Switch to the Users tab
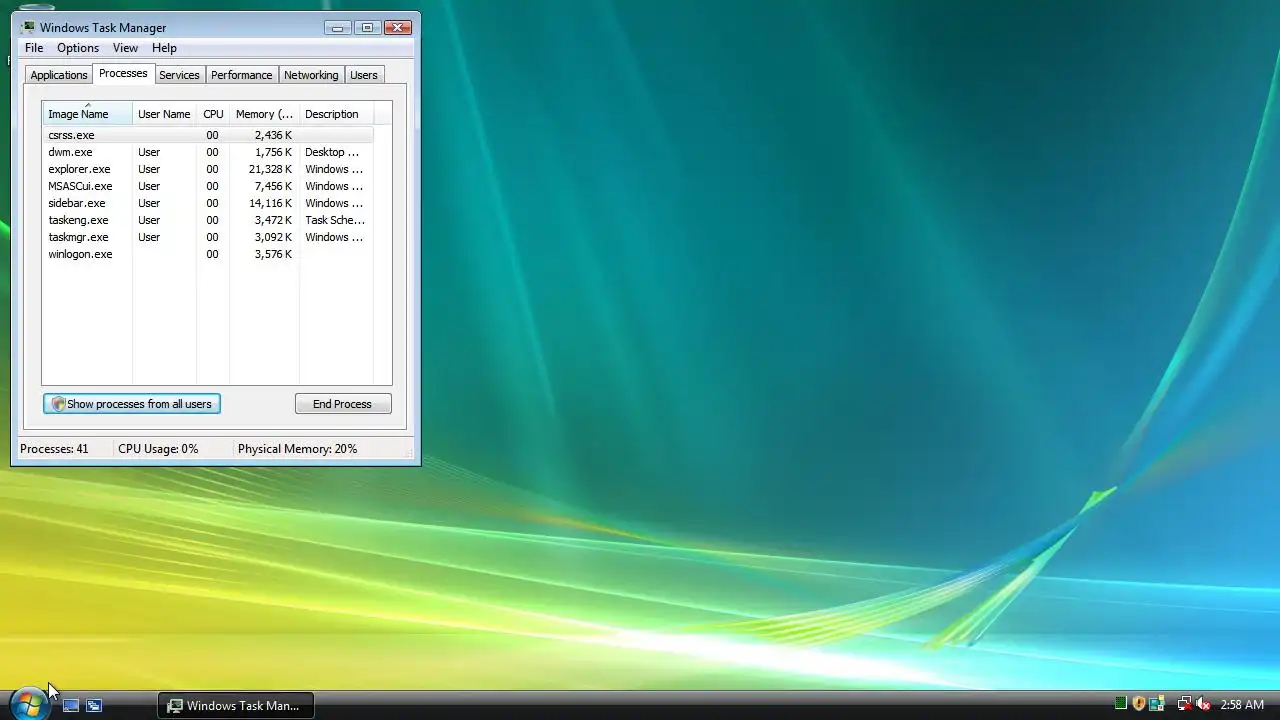The height and width of the screenshot is (720, 1280). (364, 75)
